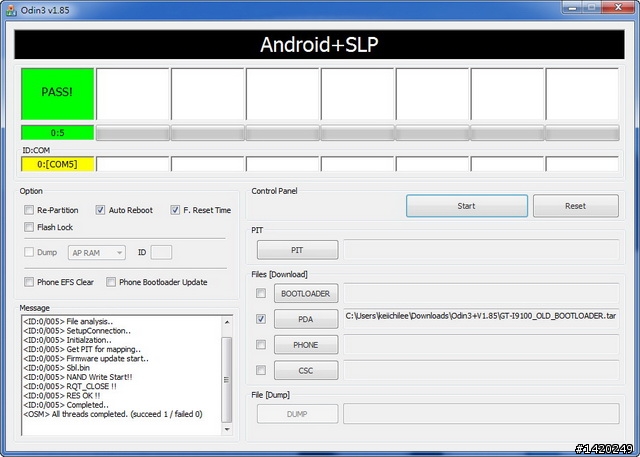
Task: Select the 'Firmware update start..' log line
Action: click(86, 359)
